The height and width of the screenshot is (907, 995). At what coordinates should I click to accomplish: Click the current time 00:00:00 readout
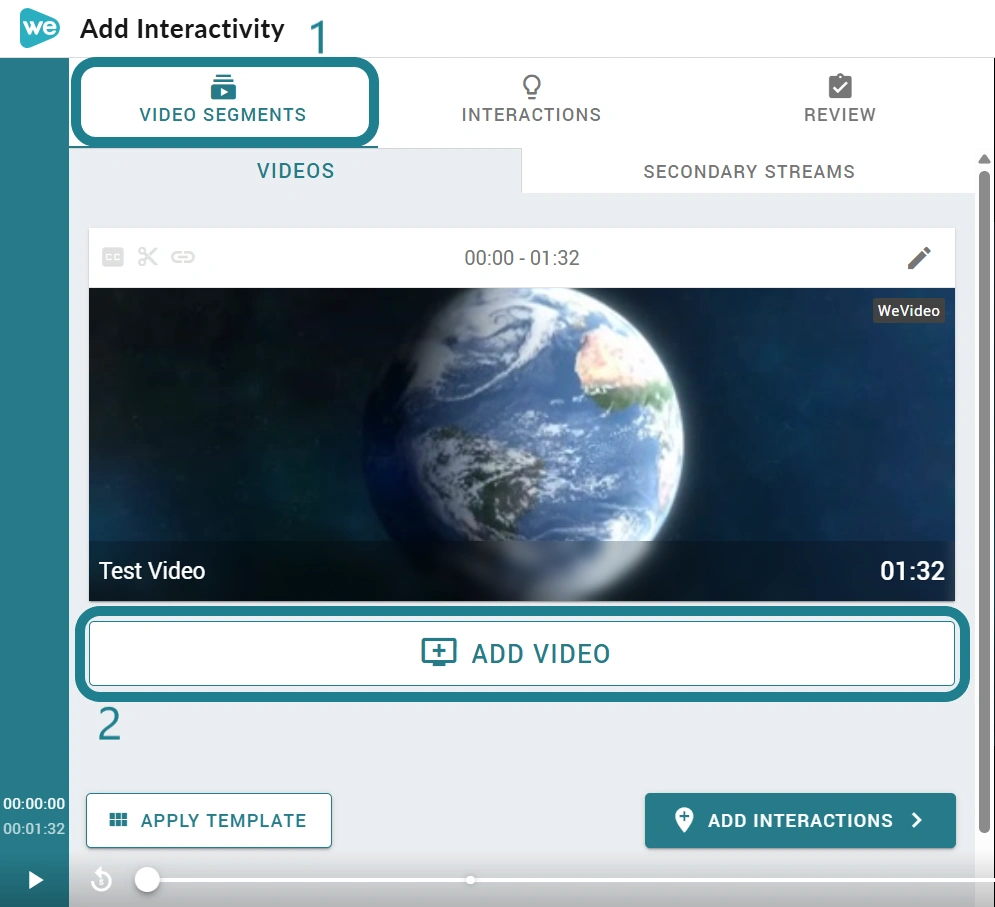click(34, 804)
